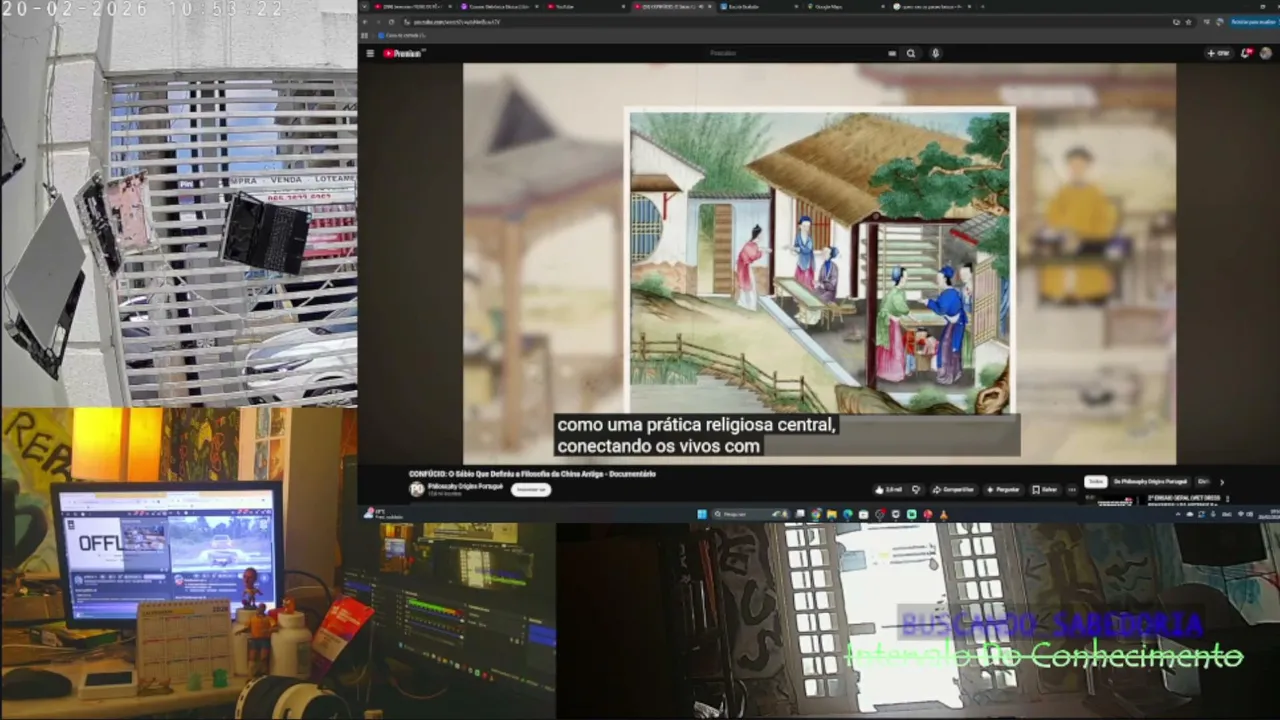Image resolution: width=1280 pixels, height=720 pixels.
Task: Click the video player to pause playback
Action: click(819, 264)
